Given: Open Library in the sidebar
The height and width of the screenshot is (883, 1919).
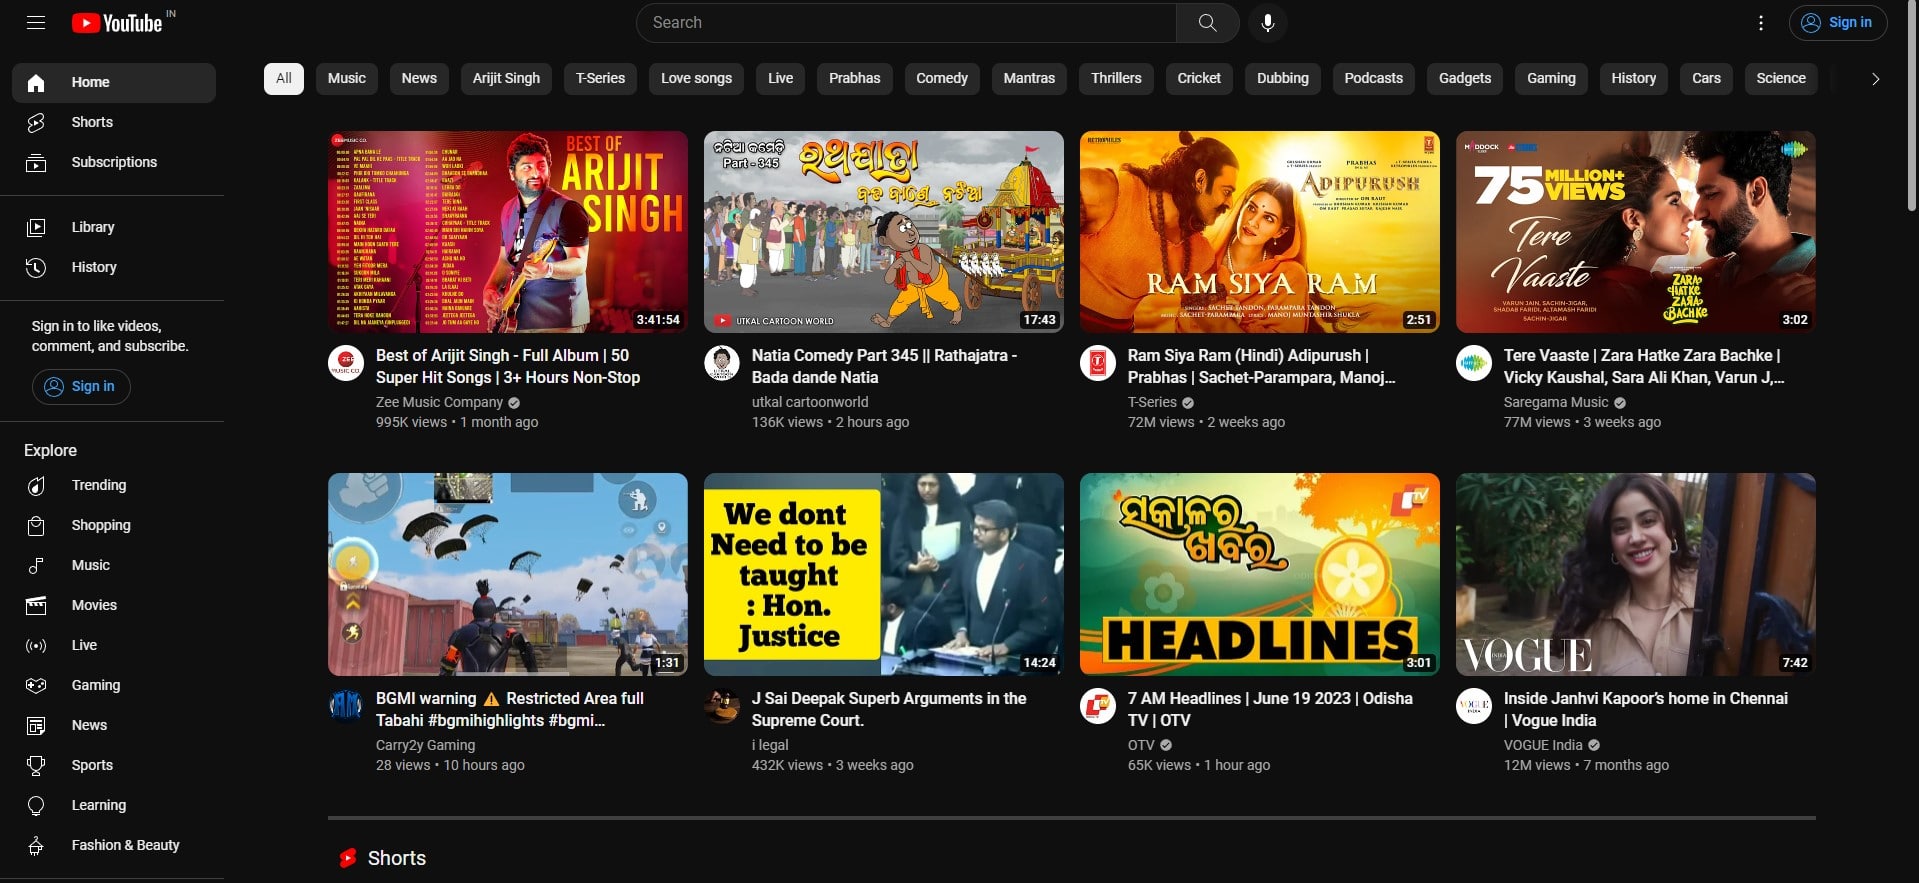Looking at the screenshot, I should tap(114, 227).
